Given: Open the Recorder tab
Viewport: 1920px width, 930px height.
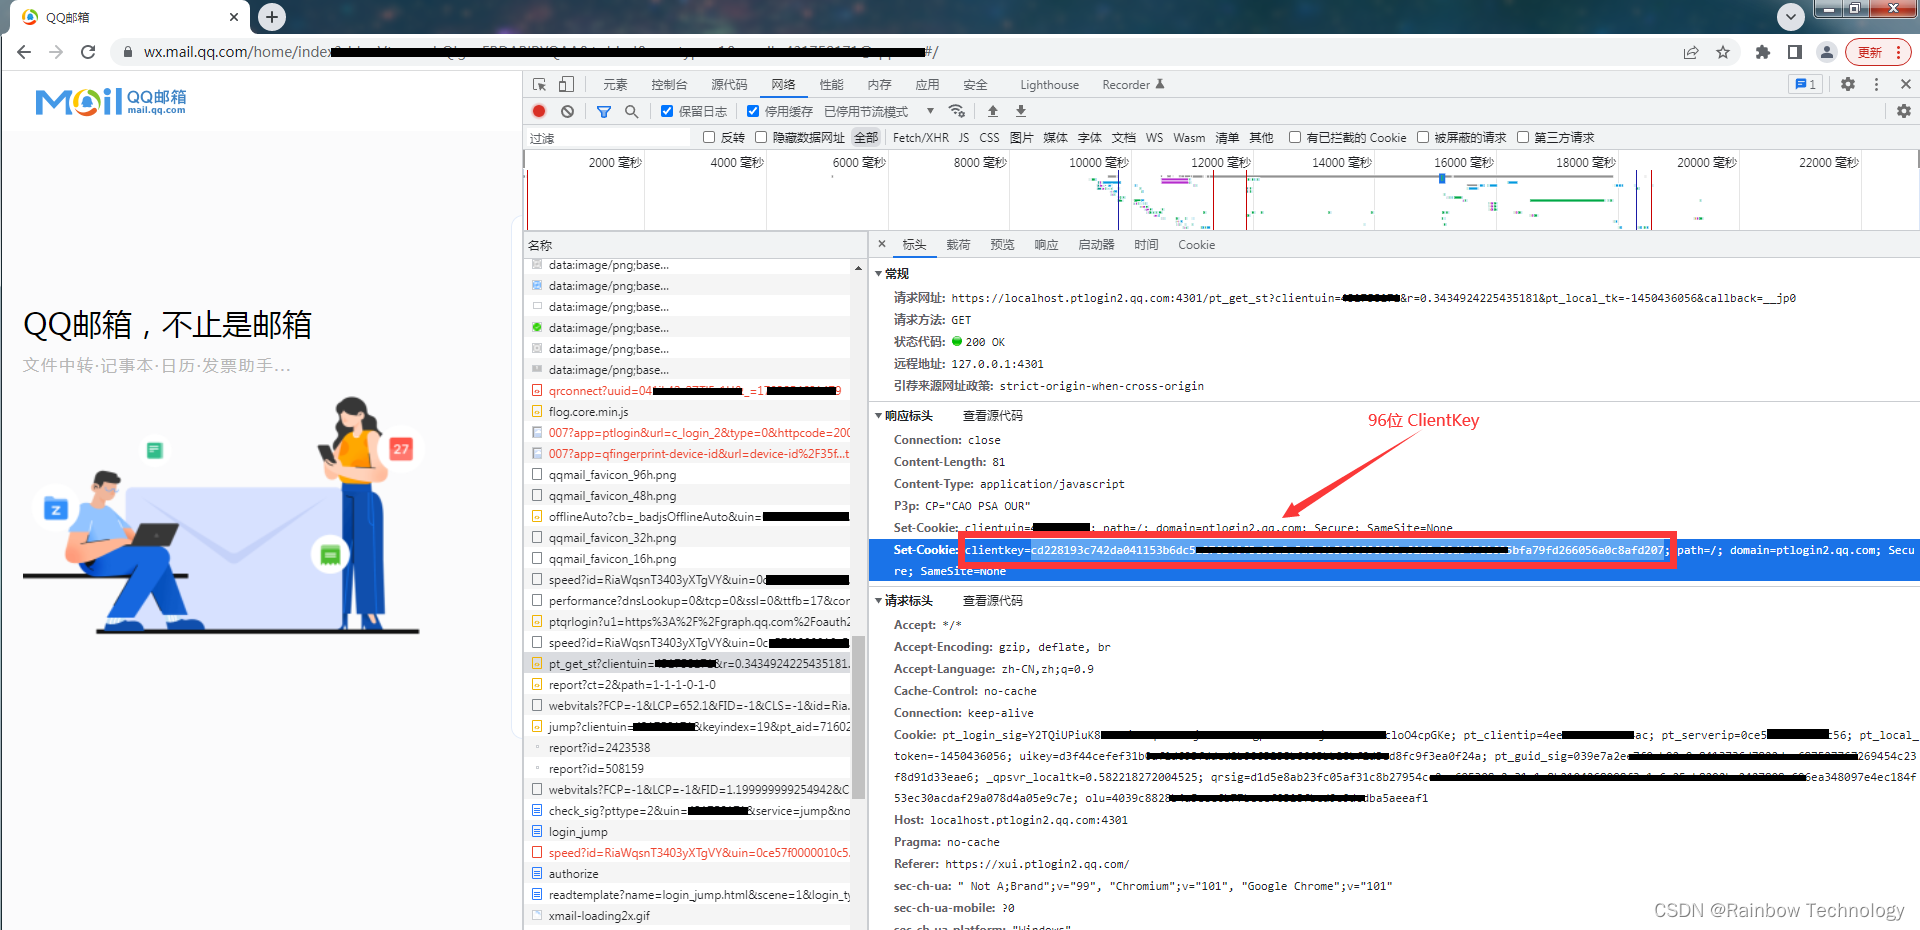Looking at the screenshot, I should tap(1133, 85).
